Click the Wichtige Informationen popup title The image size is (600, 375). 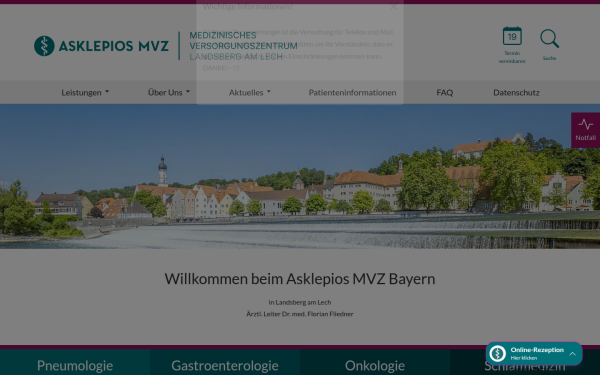click(248, 6)
